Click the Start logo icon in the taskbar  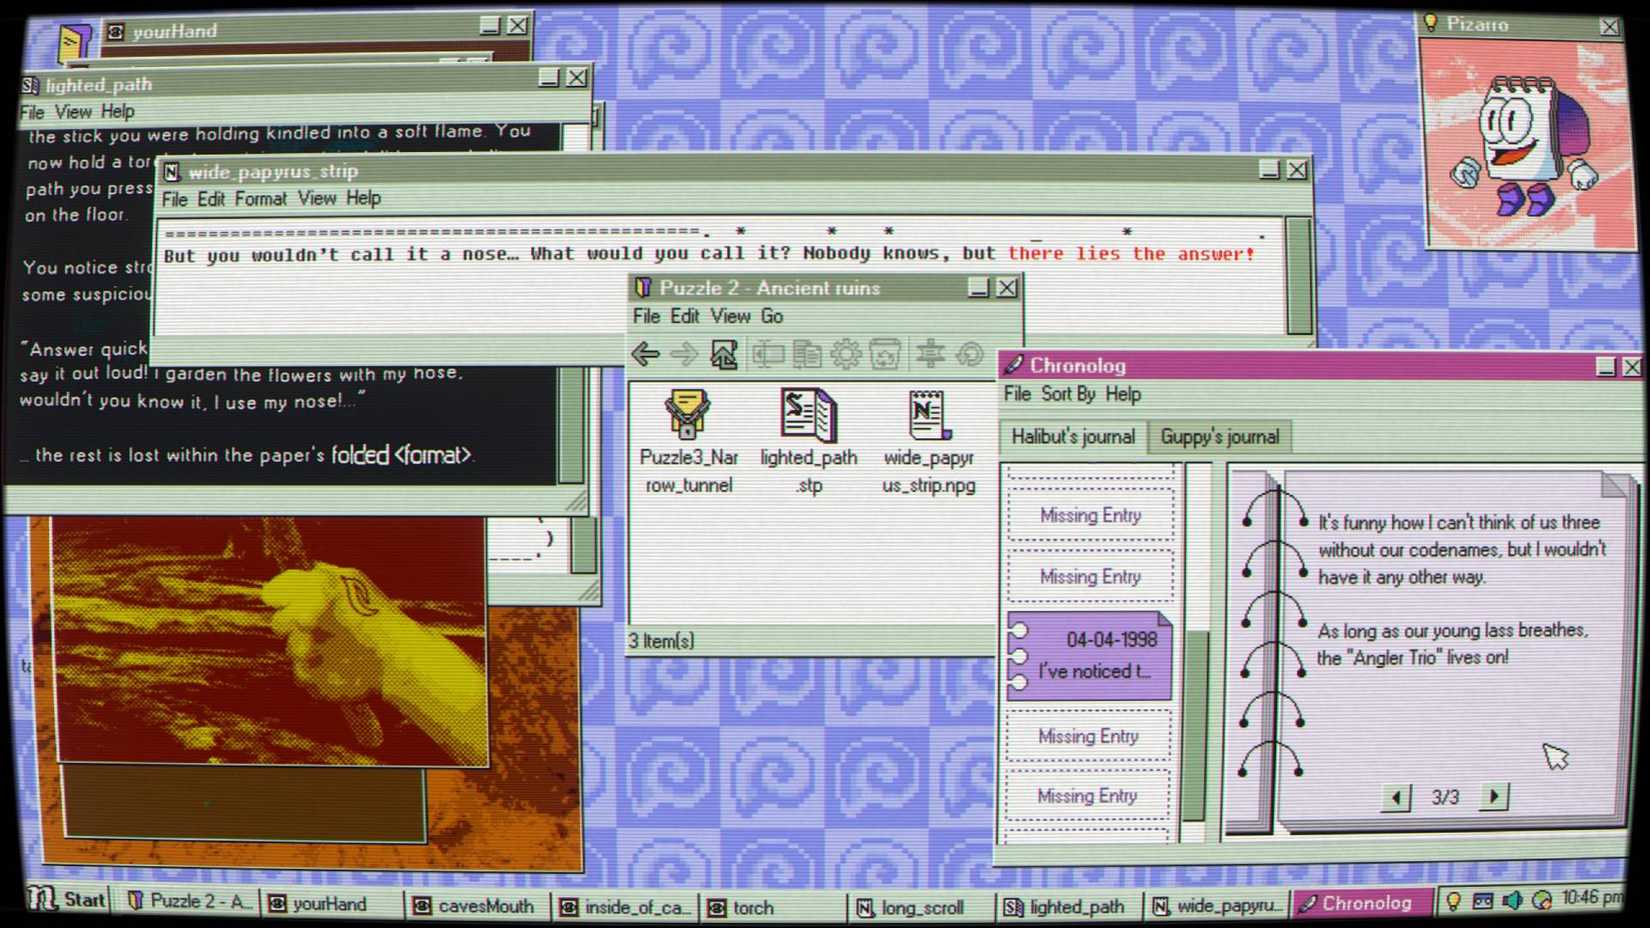pyautogui.click(x=42, y=898)
